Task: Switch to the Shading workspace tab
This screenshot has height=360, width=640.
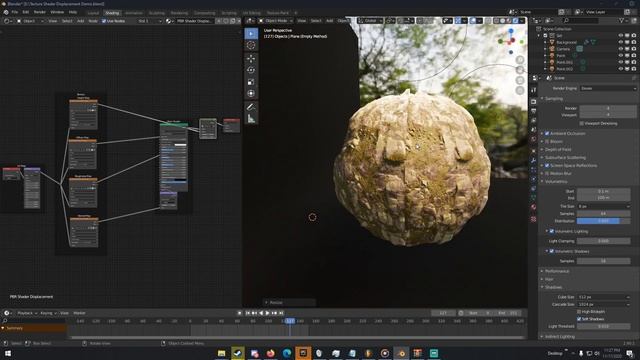Action: tap(112, 13)
